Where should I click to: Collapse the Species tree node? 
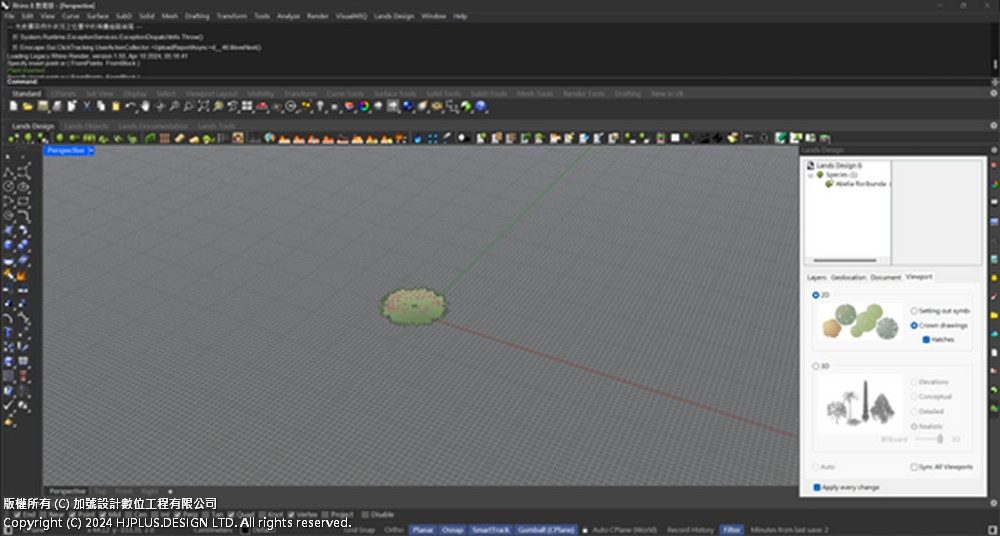811,175
